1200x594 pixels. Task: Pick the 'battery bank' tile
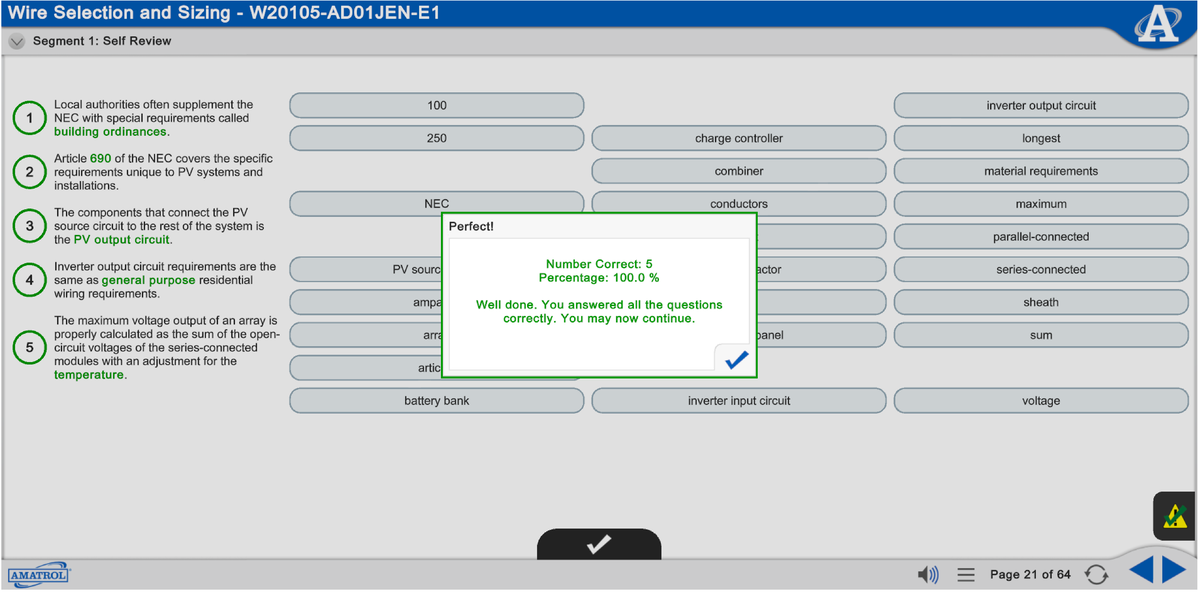(x=437, y=401)
